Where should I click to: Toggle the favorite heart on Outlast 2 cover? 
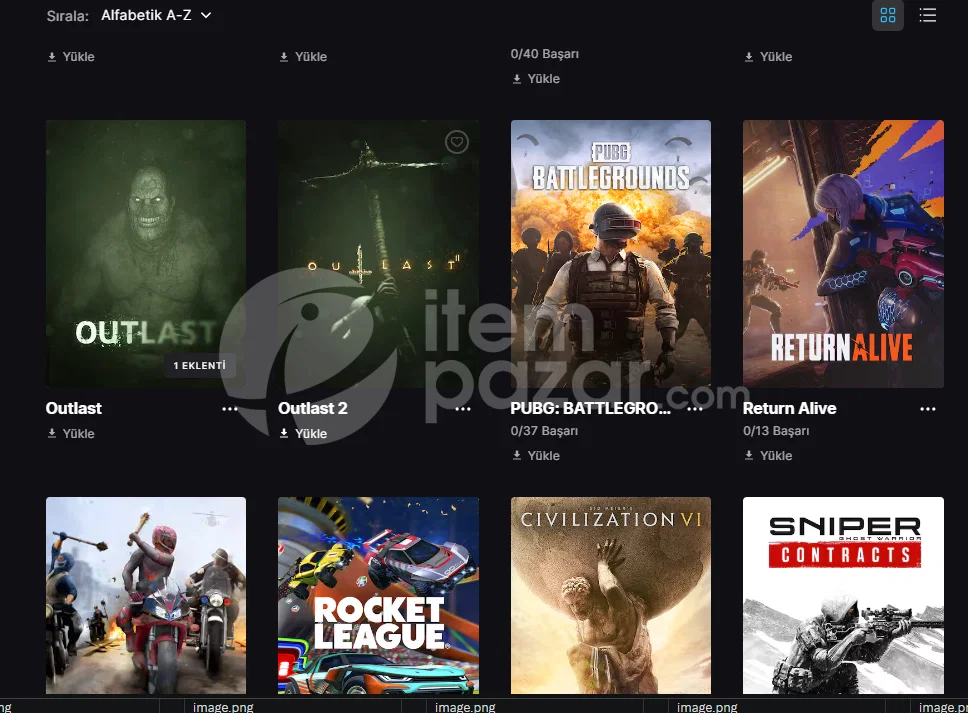tap(457, 143)
